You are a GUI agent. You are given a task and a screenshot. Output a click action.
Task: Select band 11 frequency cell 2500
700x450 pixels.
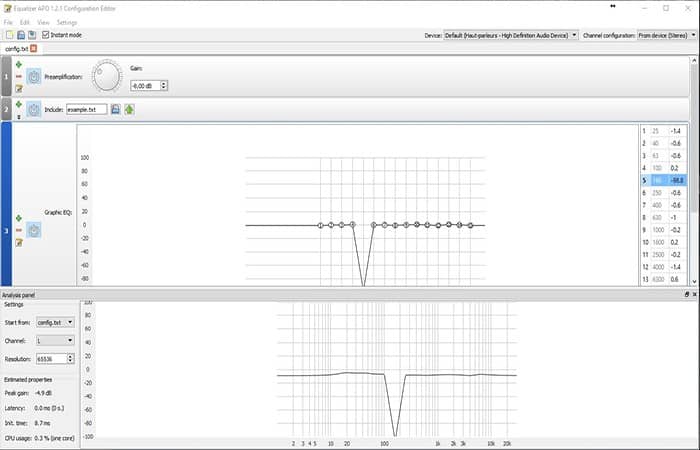pos(659,254)
